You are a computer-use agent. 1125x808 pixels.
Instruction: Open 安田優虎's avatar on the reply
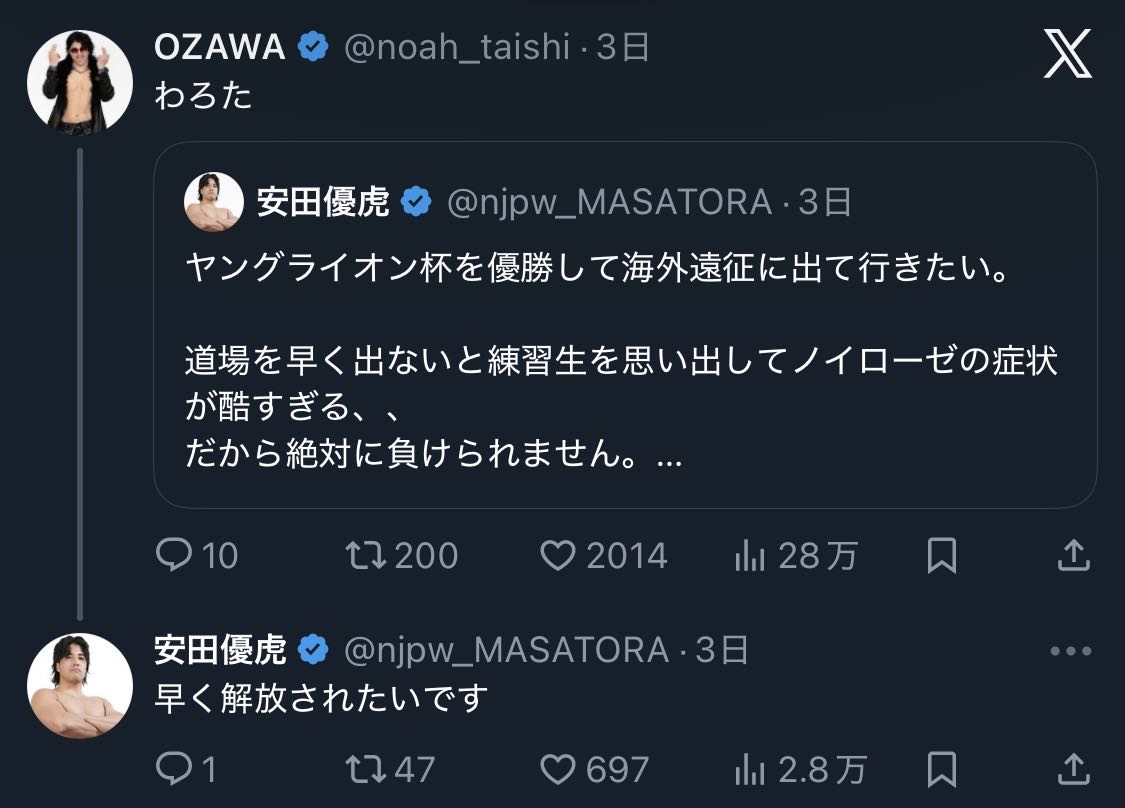[79, 685]
